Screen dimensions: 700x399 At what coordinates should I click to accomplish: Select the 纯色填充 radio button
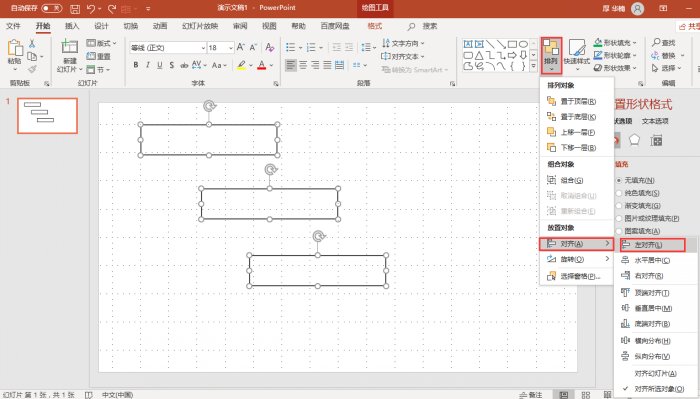click(x=619, y=193)
